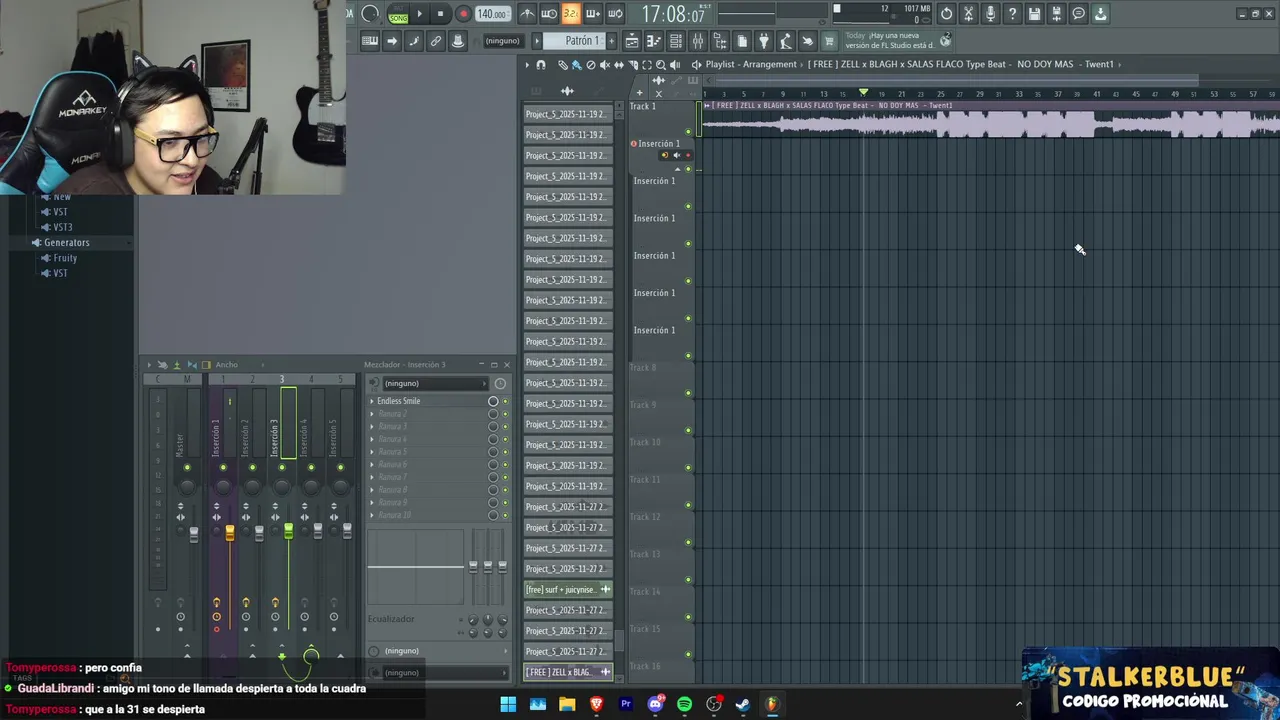Click the Inserción 3 green volume fader
The width and height of the screenshot is (1280, 720).
(289, 530)
